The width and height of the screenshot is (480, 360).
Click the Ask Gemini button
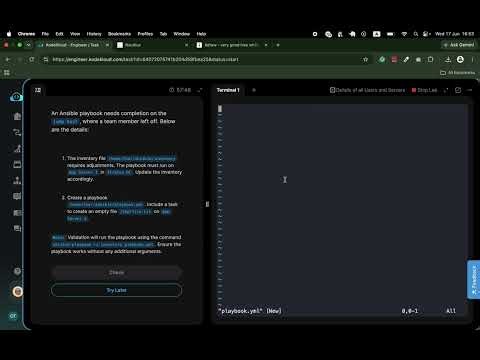459,45
